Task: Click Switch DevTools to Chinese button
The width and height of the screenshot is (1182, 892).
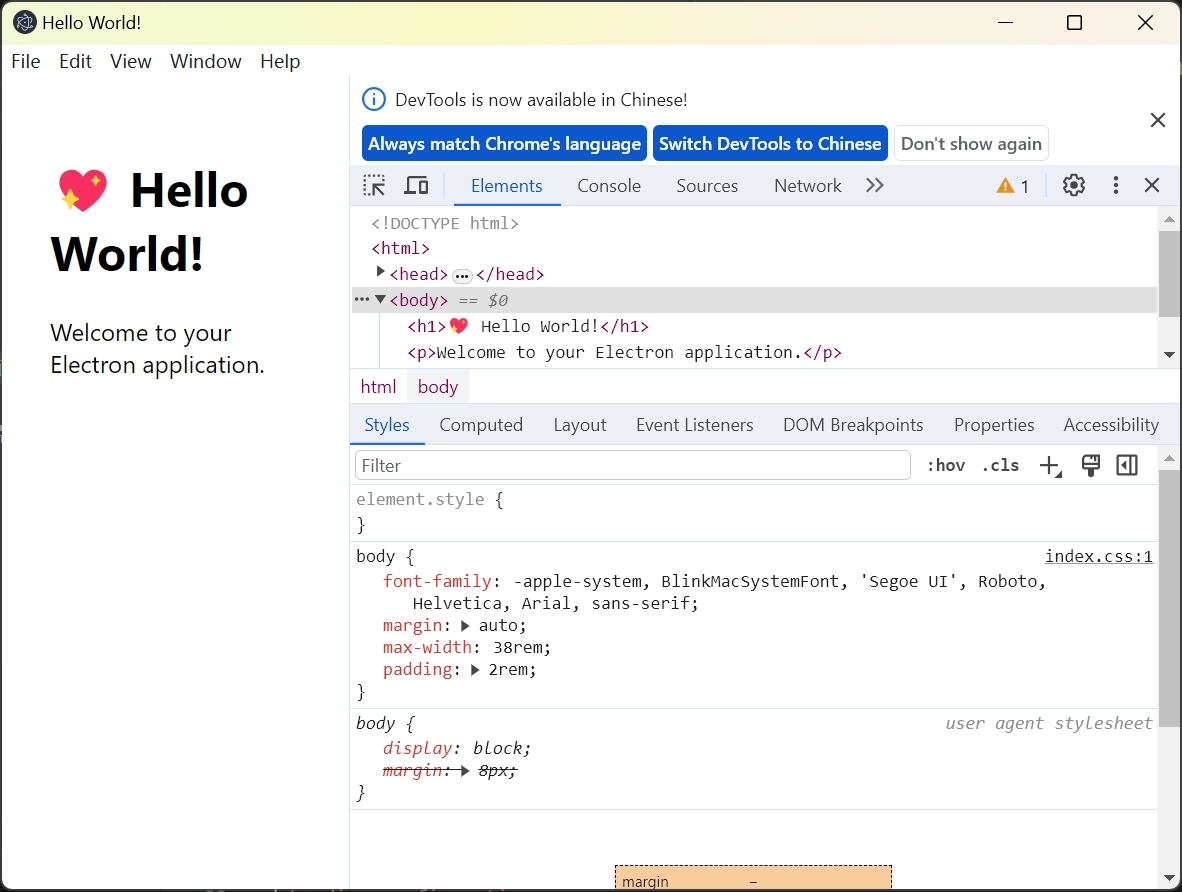Action: [770, 143]
